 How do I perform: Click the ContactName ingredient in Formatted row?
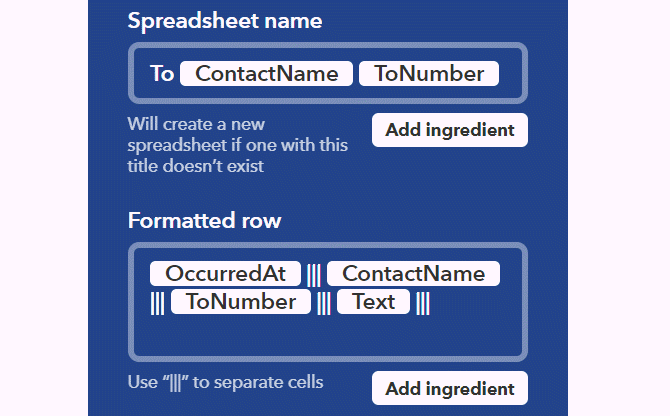point(413,273)
